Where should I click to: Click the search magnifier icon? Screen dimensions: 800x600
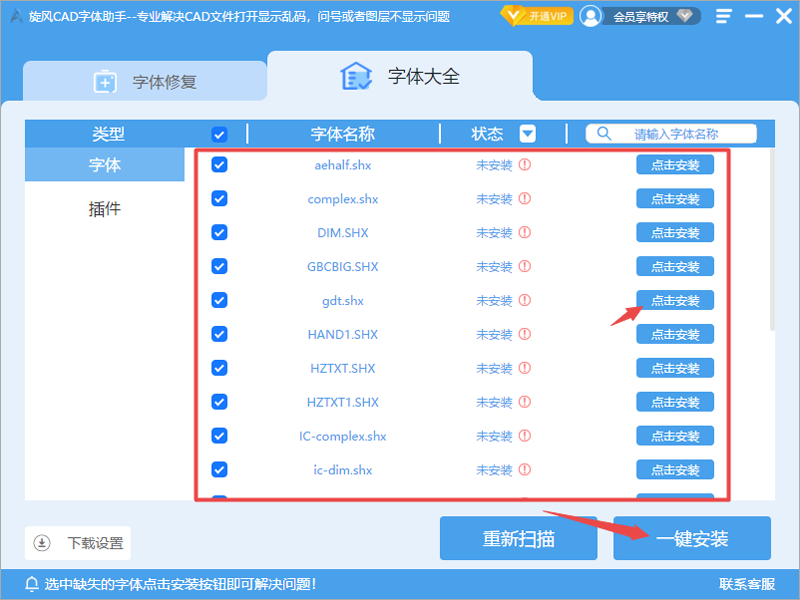click(604, 134)
